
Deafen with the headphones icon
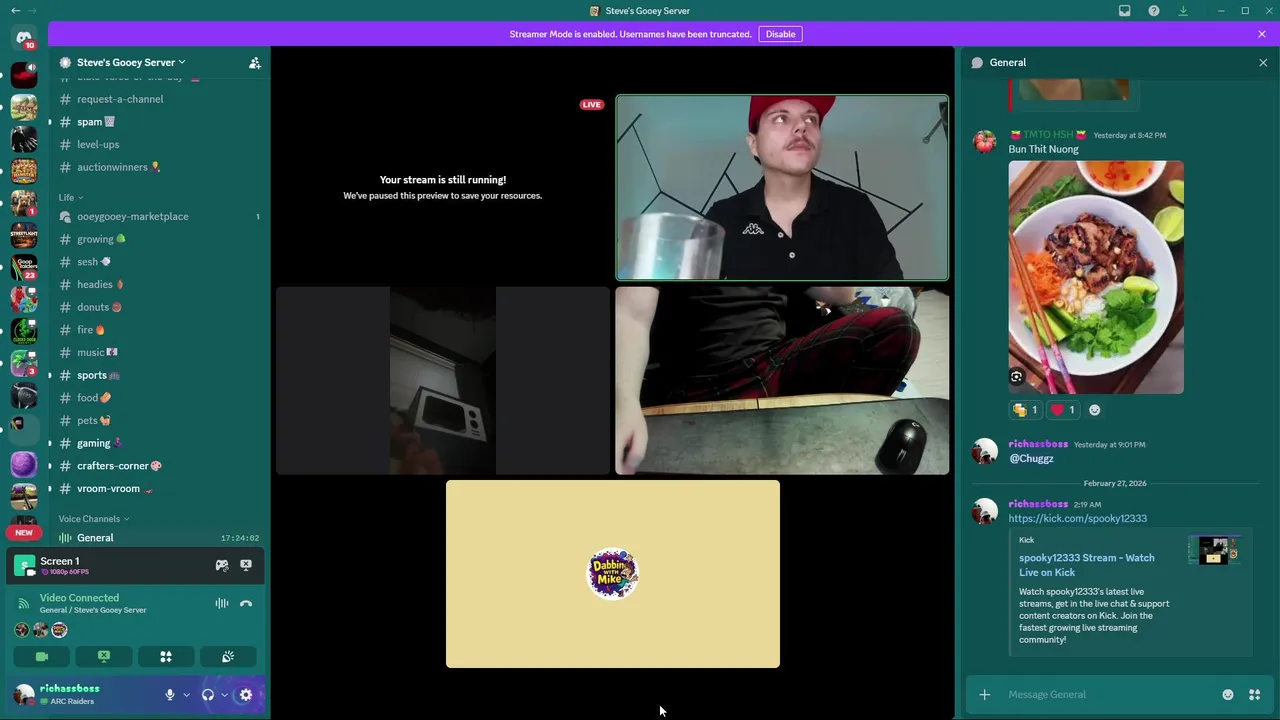[208, 695]
